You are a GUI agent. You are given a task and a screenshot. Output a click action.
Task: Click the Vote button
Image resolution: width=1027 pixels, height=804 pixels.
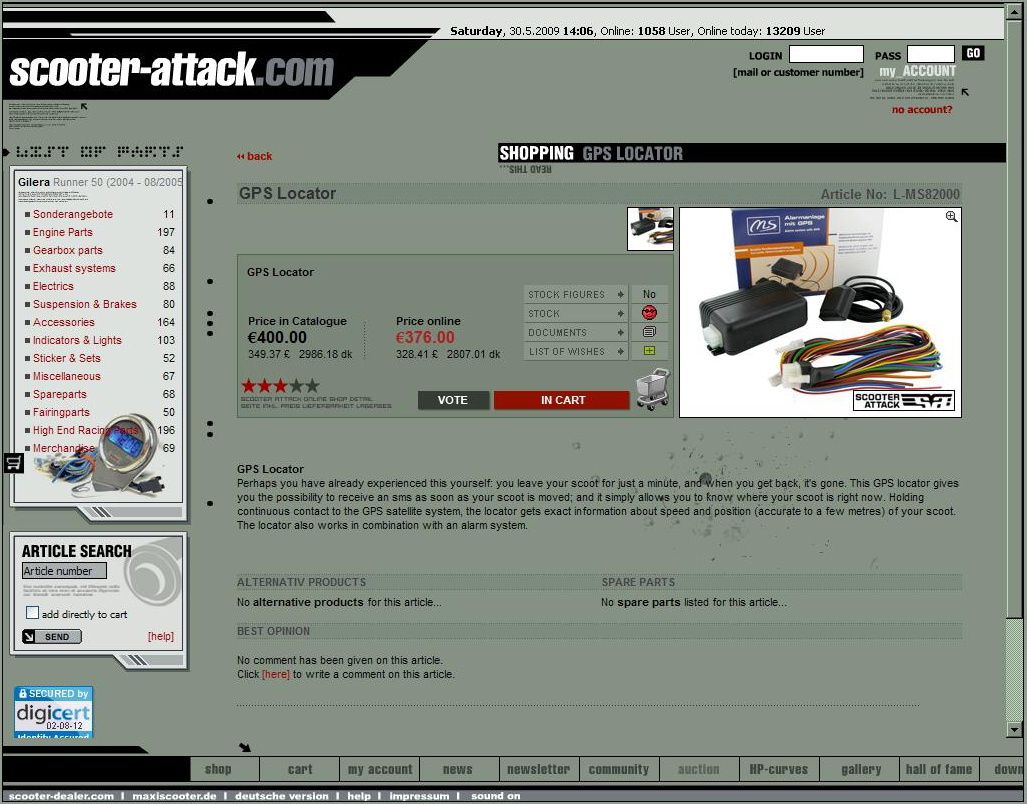click(453, 400)
